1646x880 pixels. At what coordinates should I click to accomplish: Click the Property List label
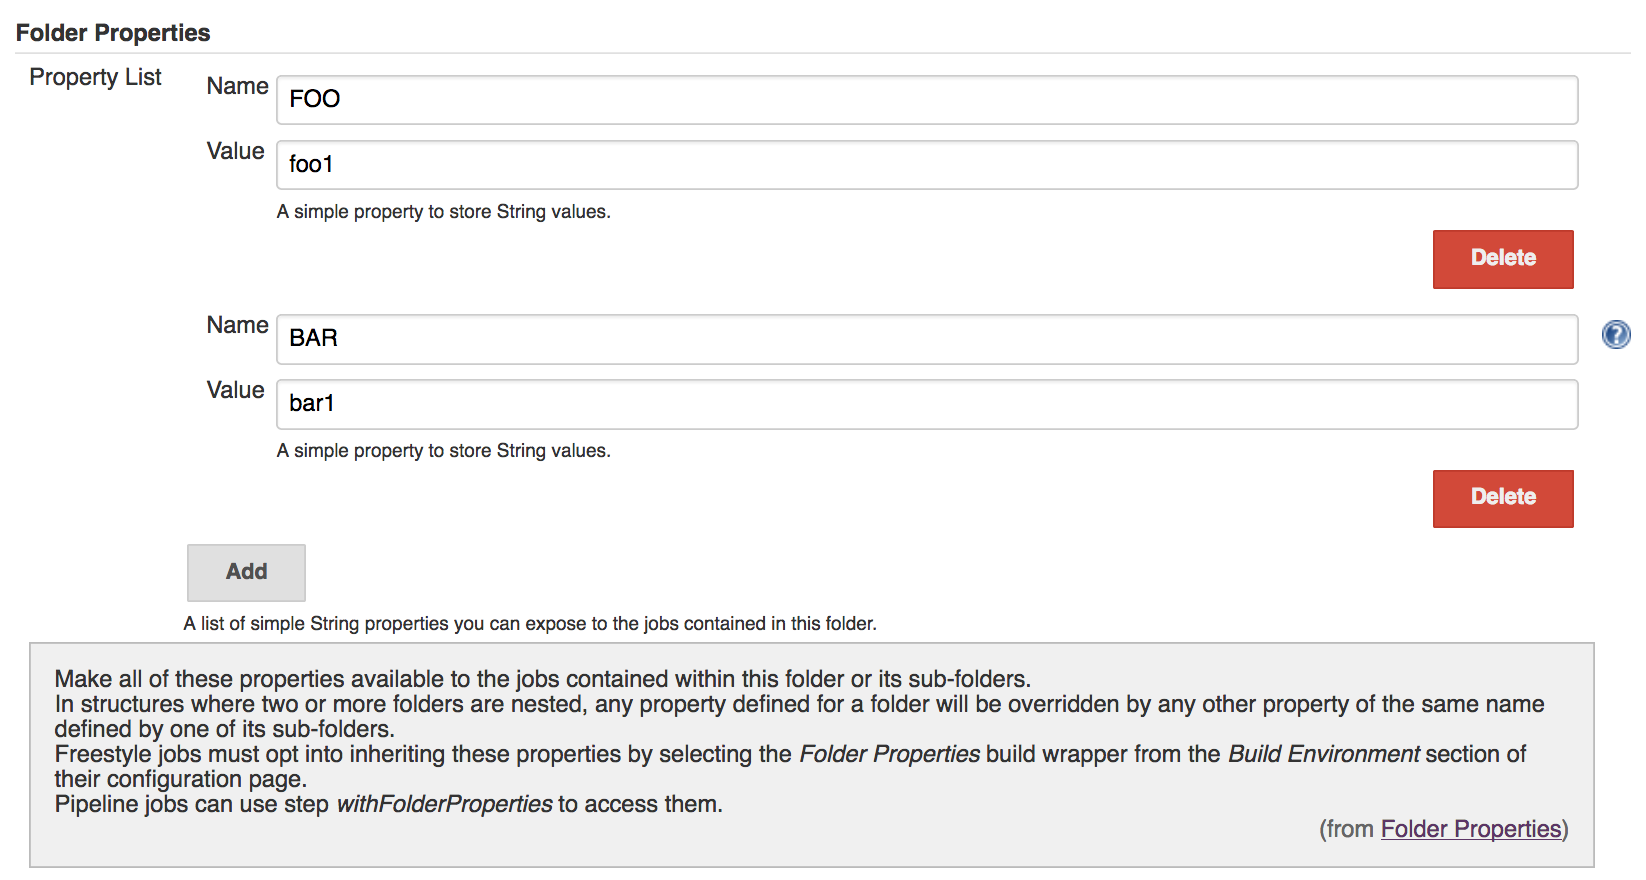(95, 77)
